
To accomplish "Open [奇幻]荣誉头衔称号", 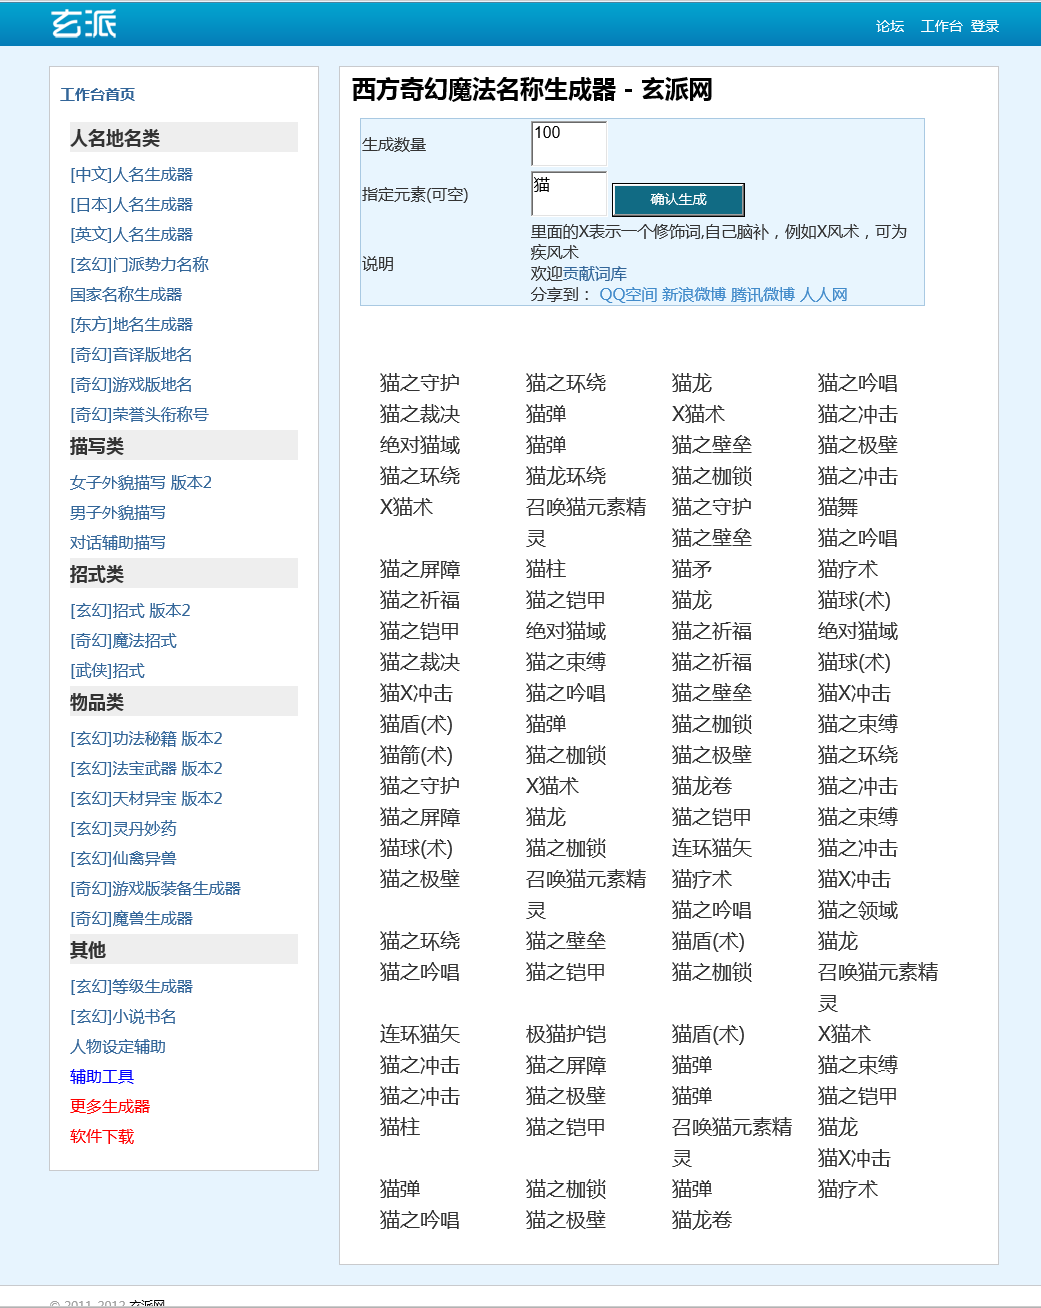I will 139,414.
